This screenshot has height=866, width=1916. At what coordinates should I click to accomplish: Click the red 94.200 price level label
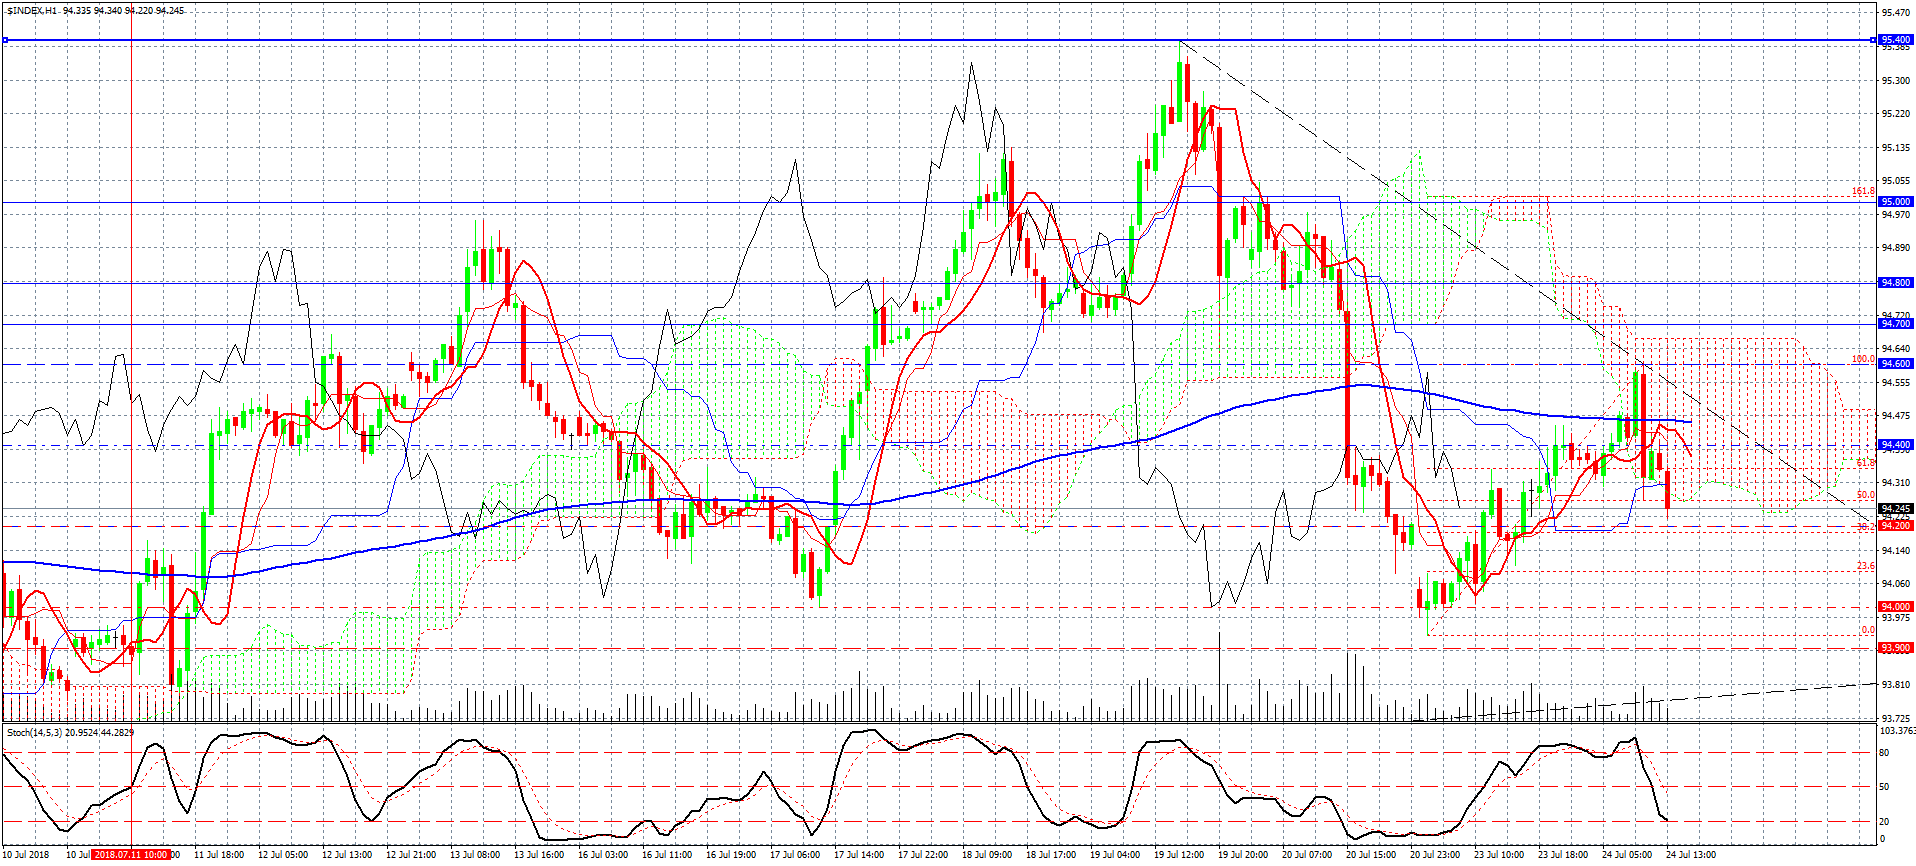pyautogui.click(x=1895, y=525)
